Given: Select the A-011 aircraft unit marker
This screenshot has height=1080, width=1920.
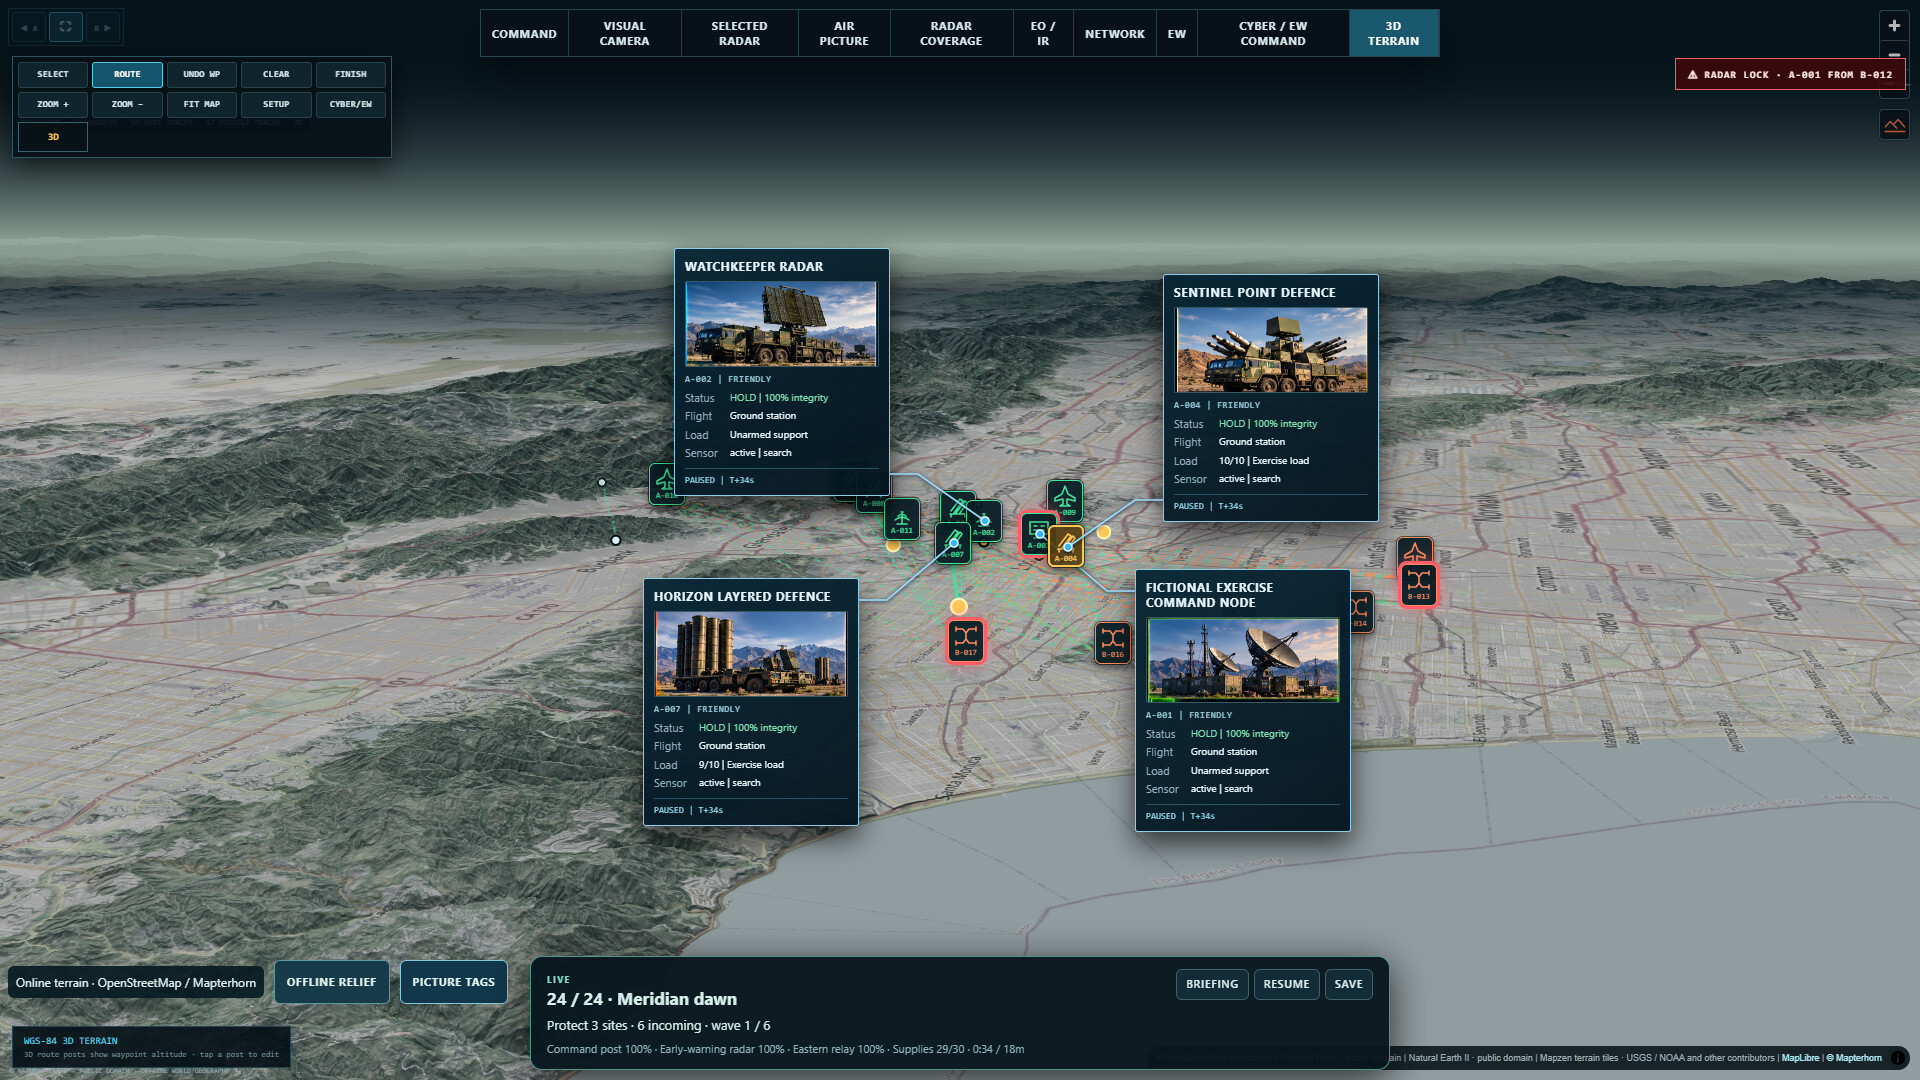Looking at the screenshot, I should (901, 520).
